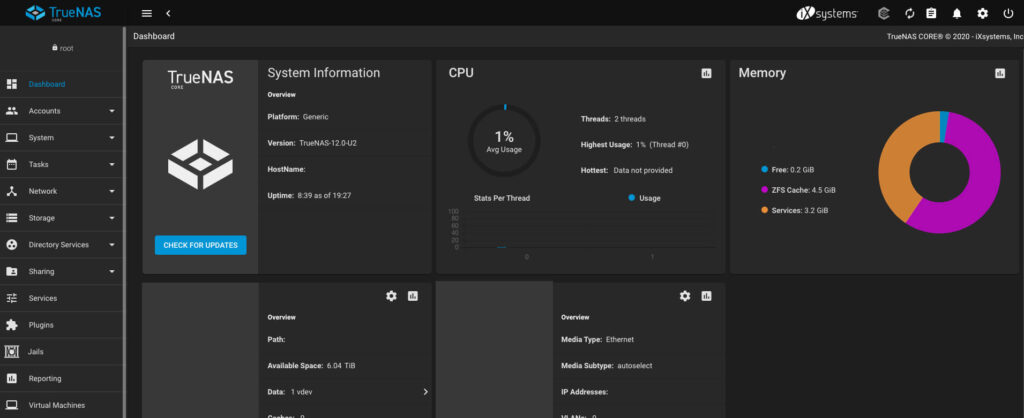Expand the Tasks menu arrow
The image size is (1024, 418).
point(112,165)
